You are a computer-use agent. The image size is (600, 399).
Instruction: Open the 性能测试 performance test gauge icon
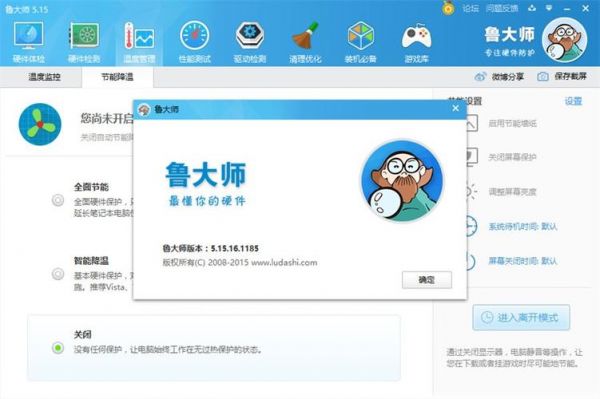[x=194, y=42]
